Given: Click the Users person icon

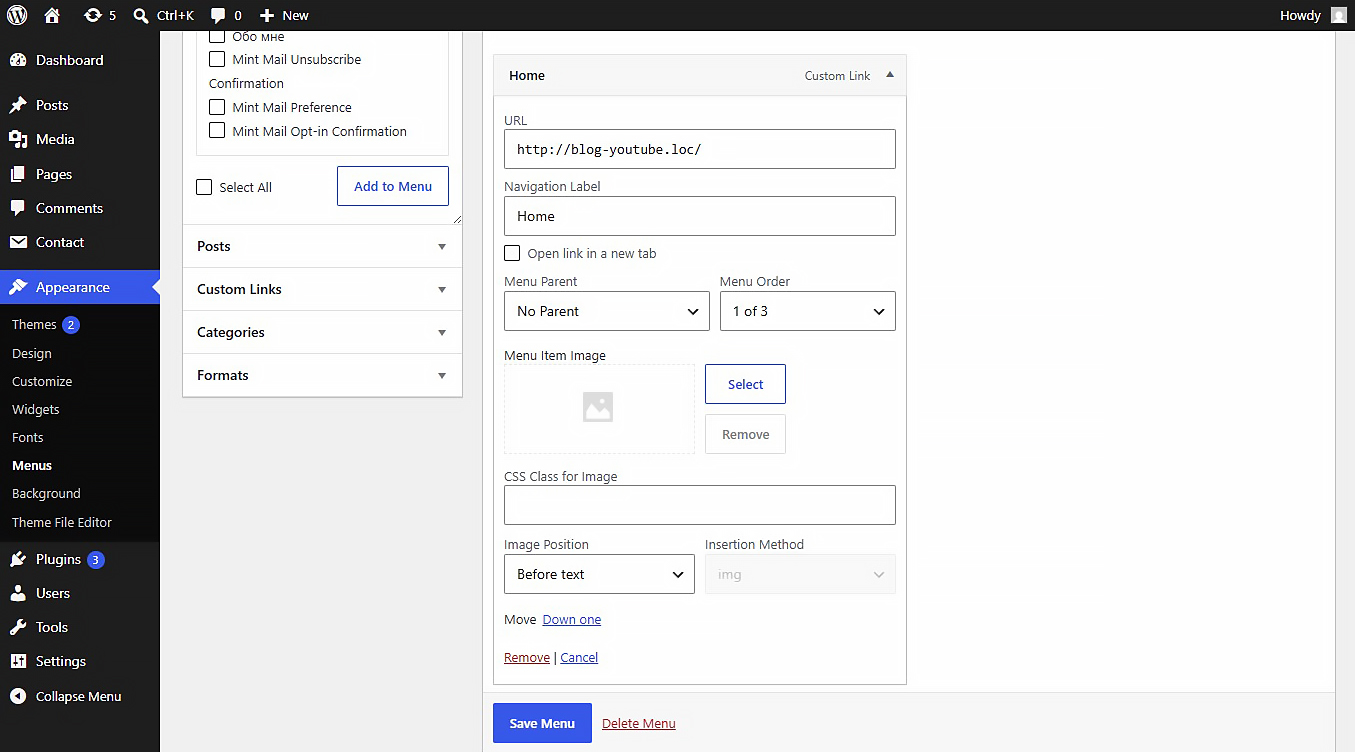Looking at the screenshot, I should pyautogui.click(x=18, y=593).
